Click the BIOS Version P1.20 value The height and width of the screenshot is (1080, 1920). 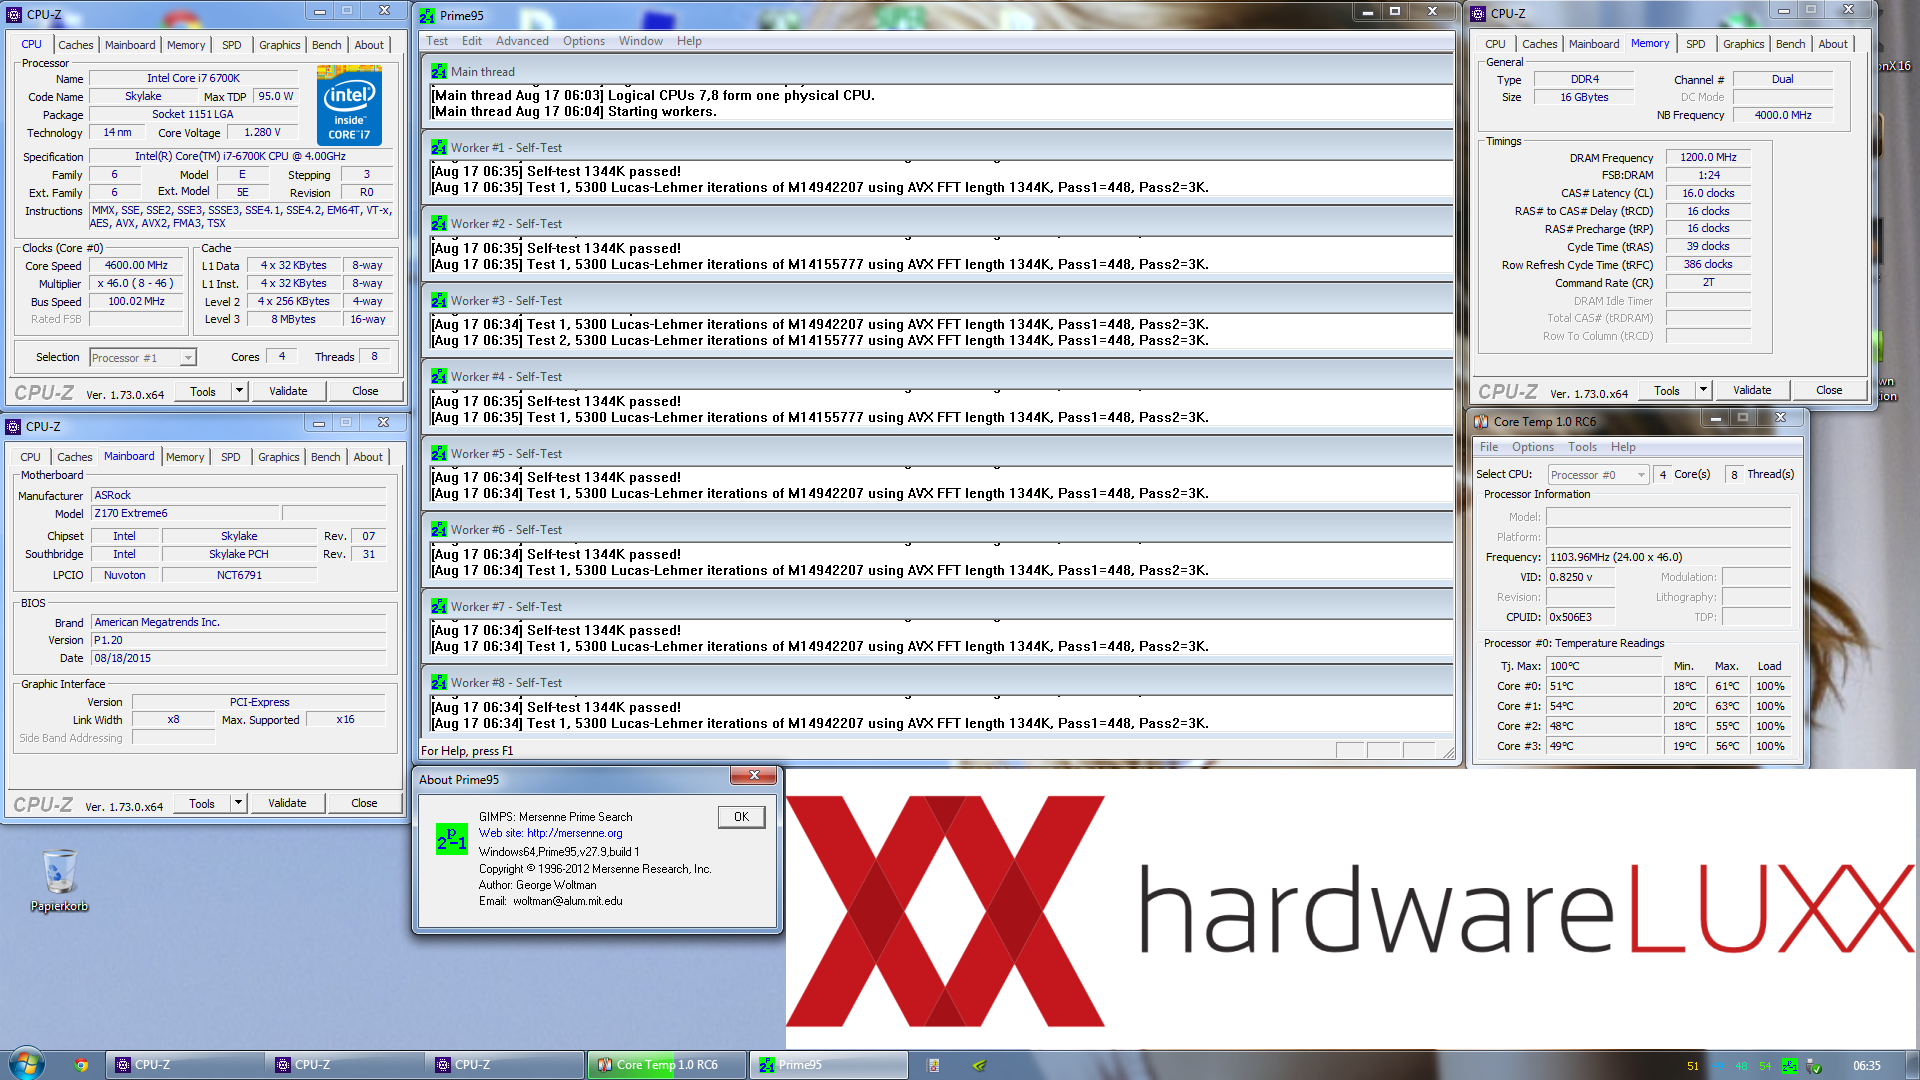pos(239,640)
